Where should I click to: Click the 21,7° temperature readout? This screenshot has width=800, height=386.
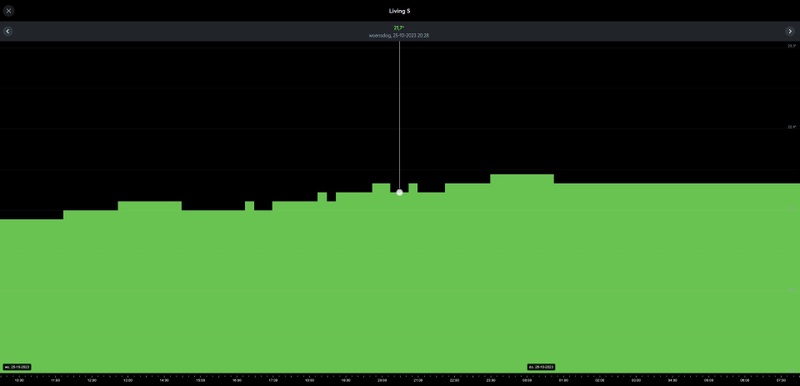pyautogui.click(x=399, y=28)
